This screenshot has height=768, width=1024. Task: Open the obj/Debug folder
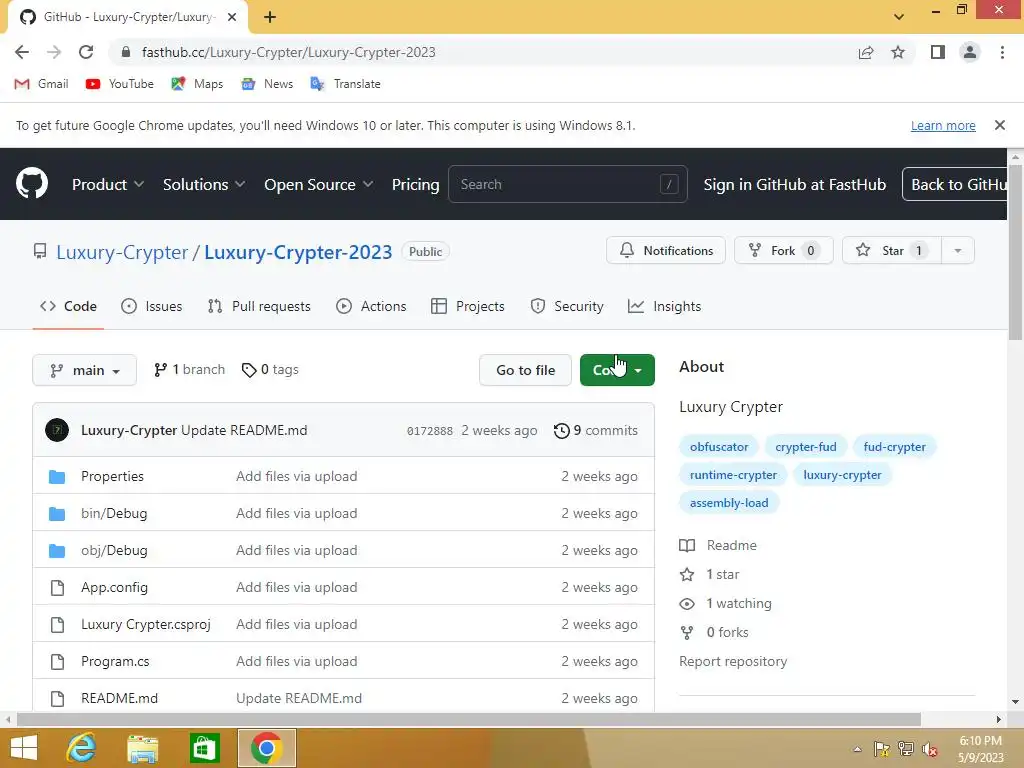[114, 551]
